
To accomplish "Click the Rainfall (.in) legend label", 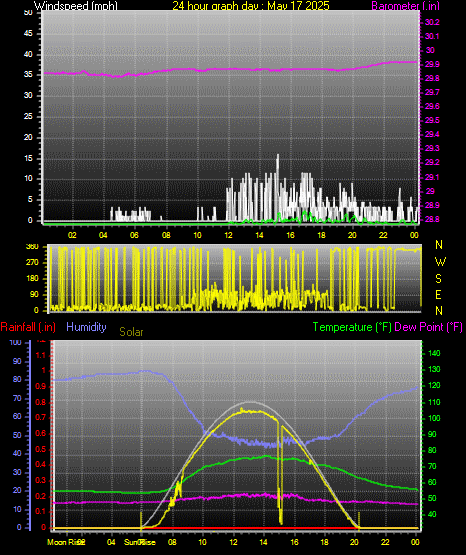I will click(28, 327).
